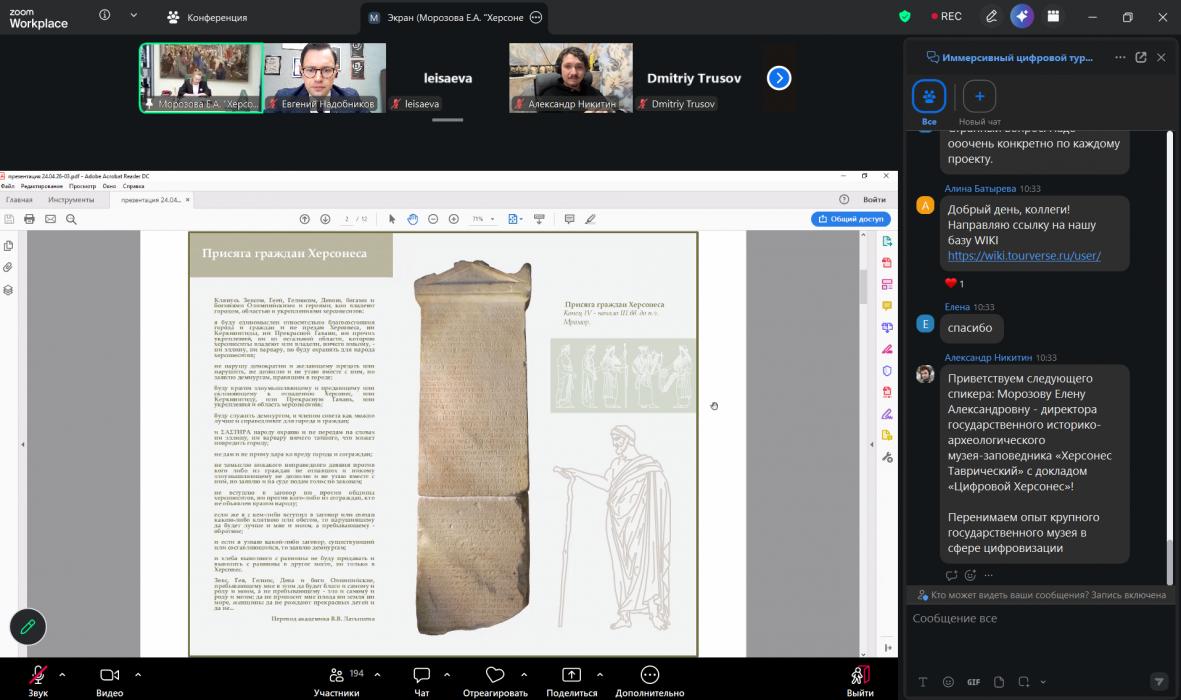Screen dimensions: 1181x700
Task: Click the Сообщение все message input field
Action: [1040, 635]
